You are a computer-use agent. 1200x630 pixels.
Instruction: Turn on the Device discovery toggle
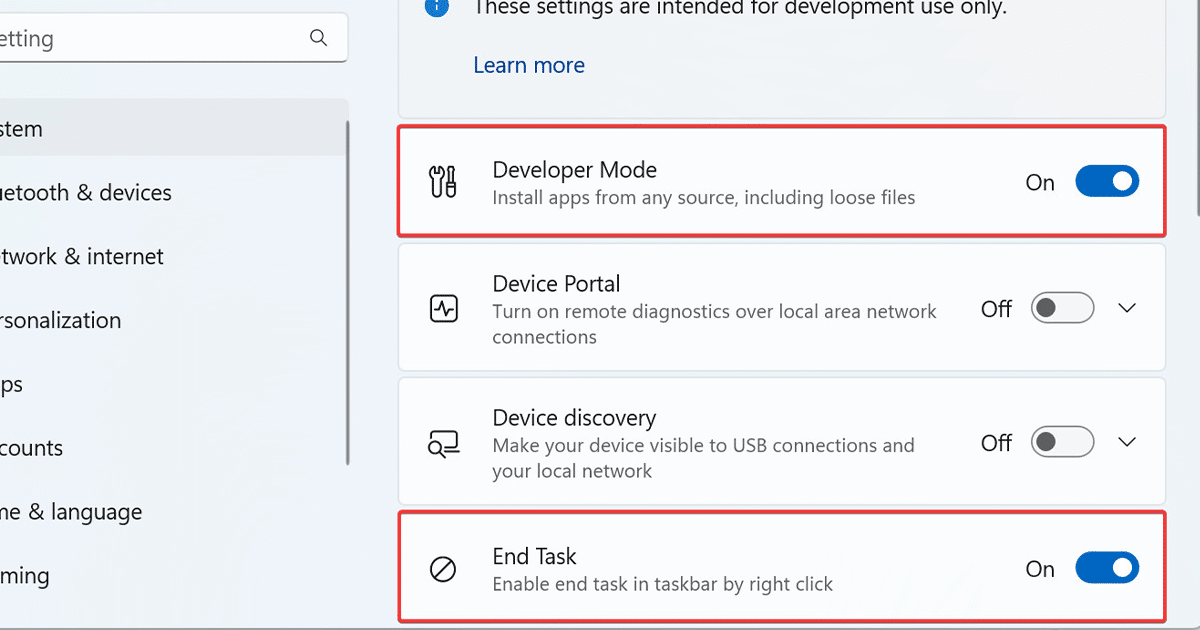pos(1062,442)
